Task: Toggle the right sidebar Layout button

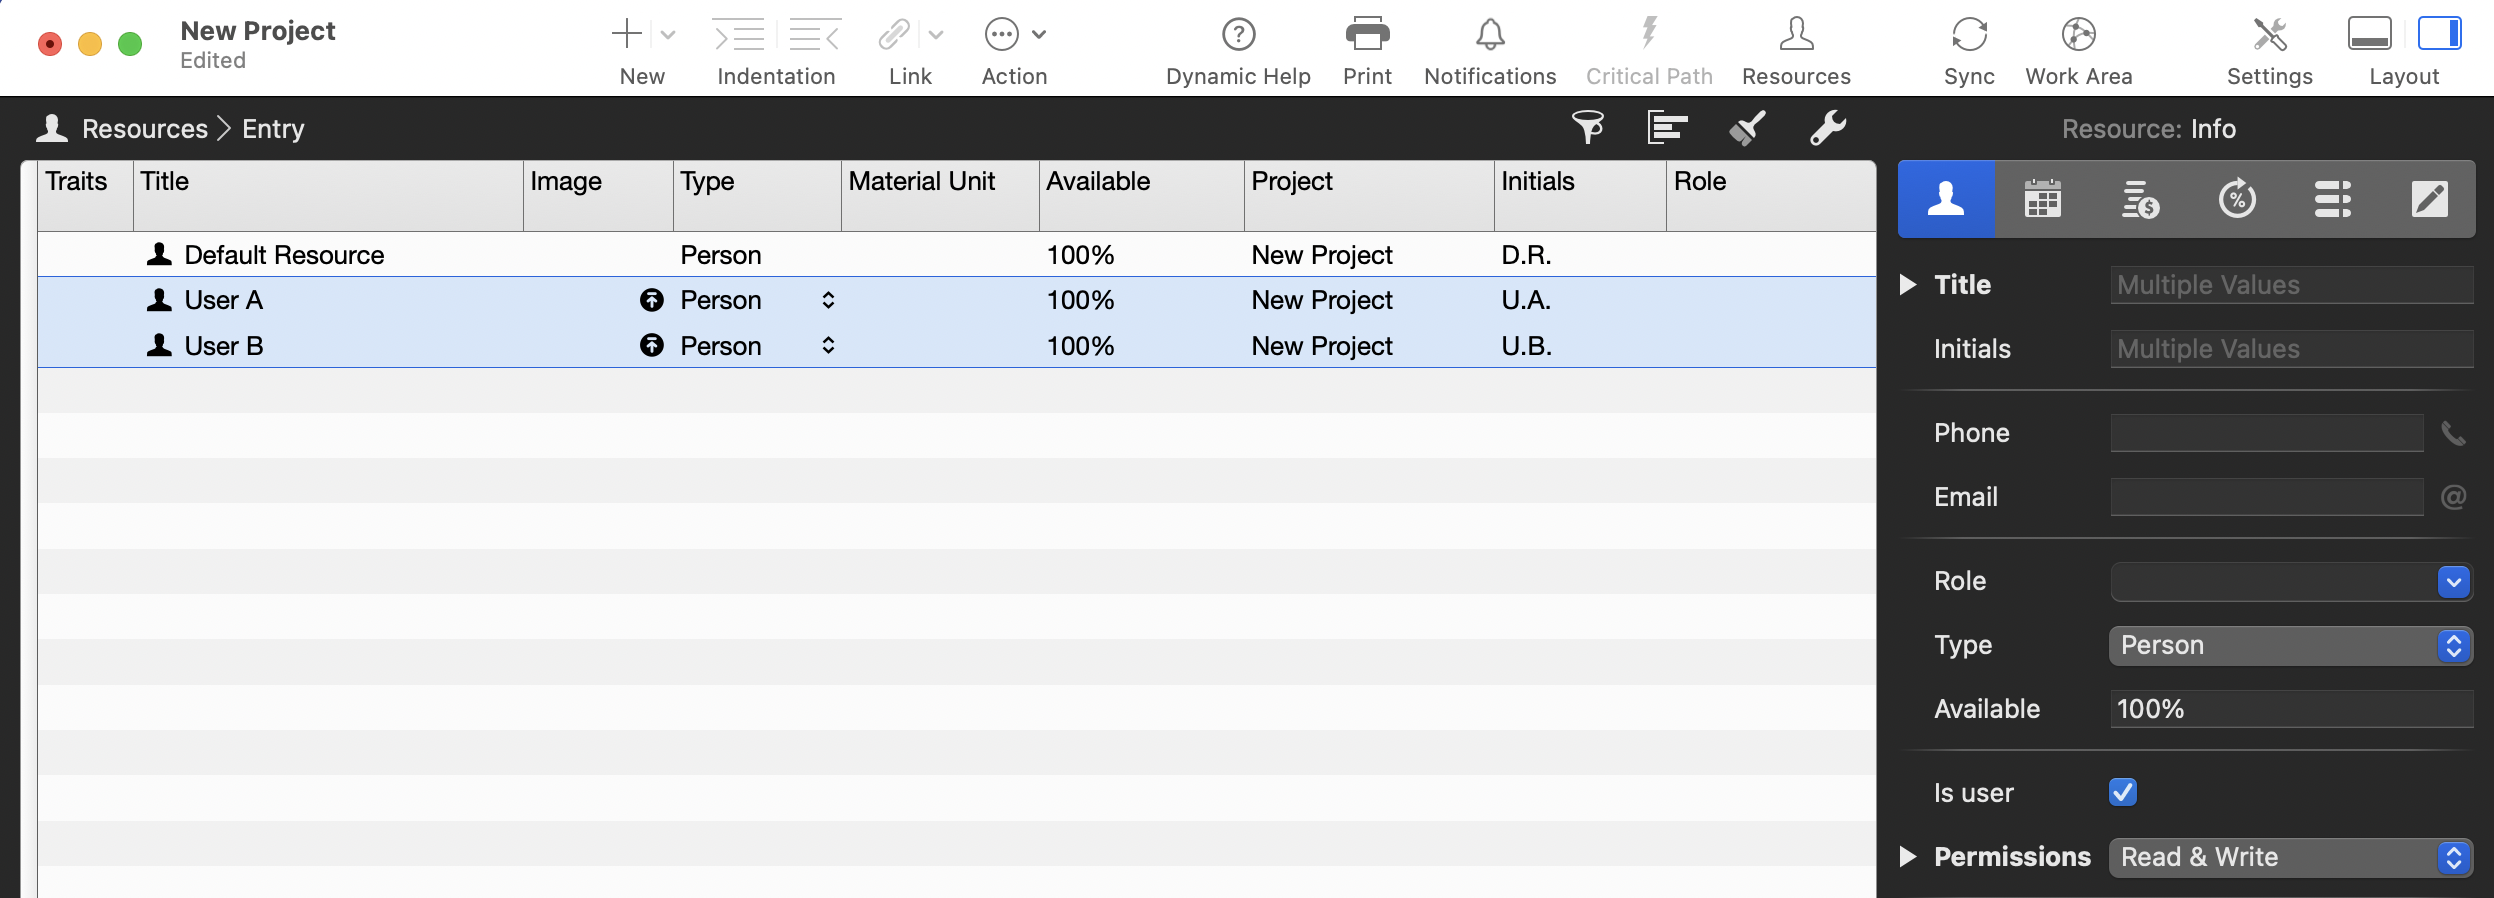Action: pyautogui.click(x=2439, y=33)
